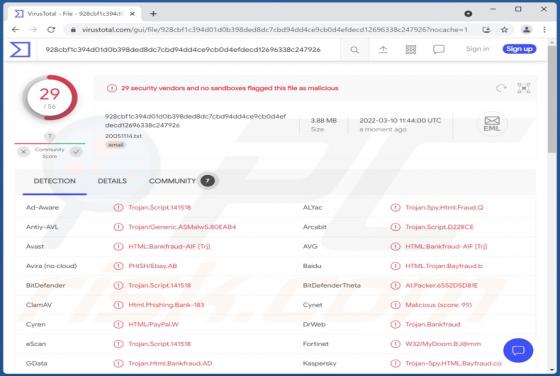Select the VirusTotal browser tab
The width and height of the screenshot is (560, 376).
[x=74, y=14]
